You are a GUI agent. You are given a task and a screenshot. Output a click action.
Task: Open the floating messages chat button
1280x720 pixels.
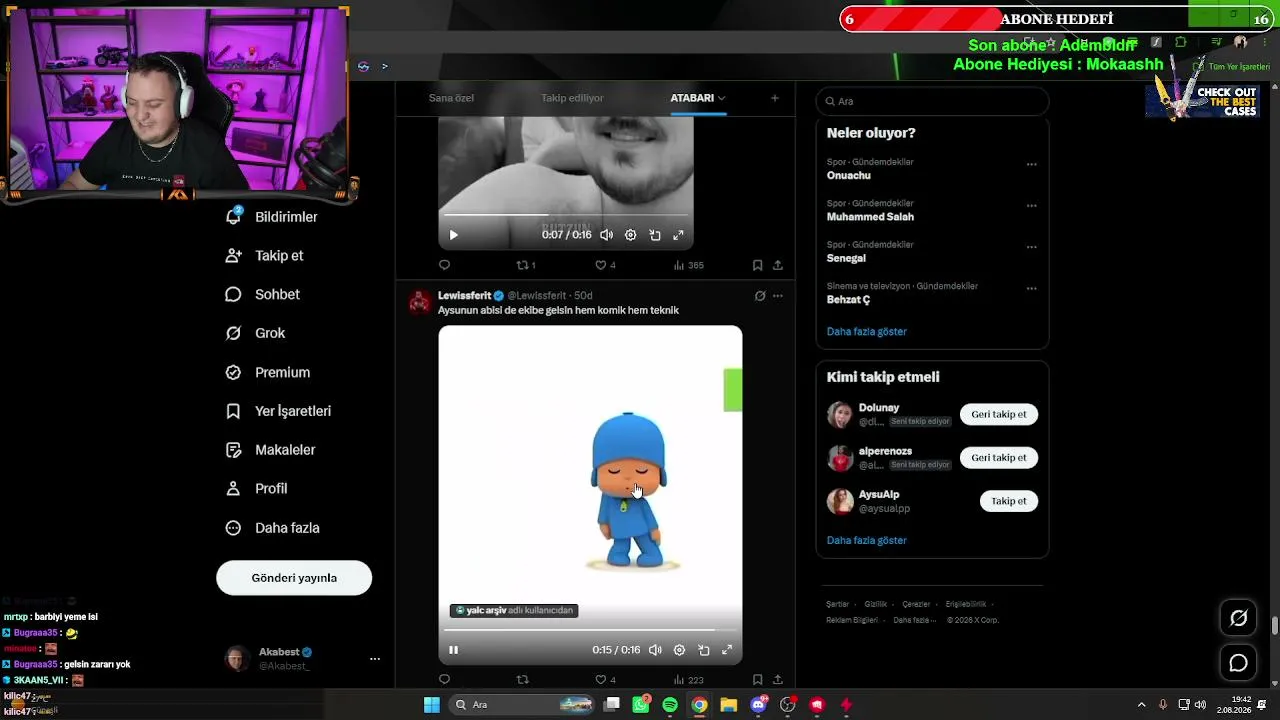(1238, 663)
